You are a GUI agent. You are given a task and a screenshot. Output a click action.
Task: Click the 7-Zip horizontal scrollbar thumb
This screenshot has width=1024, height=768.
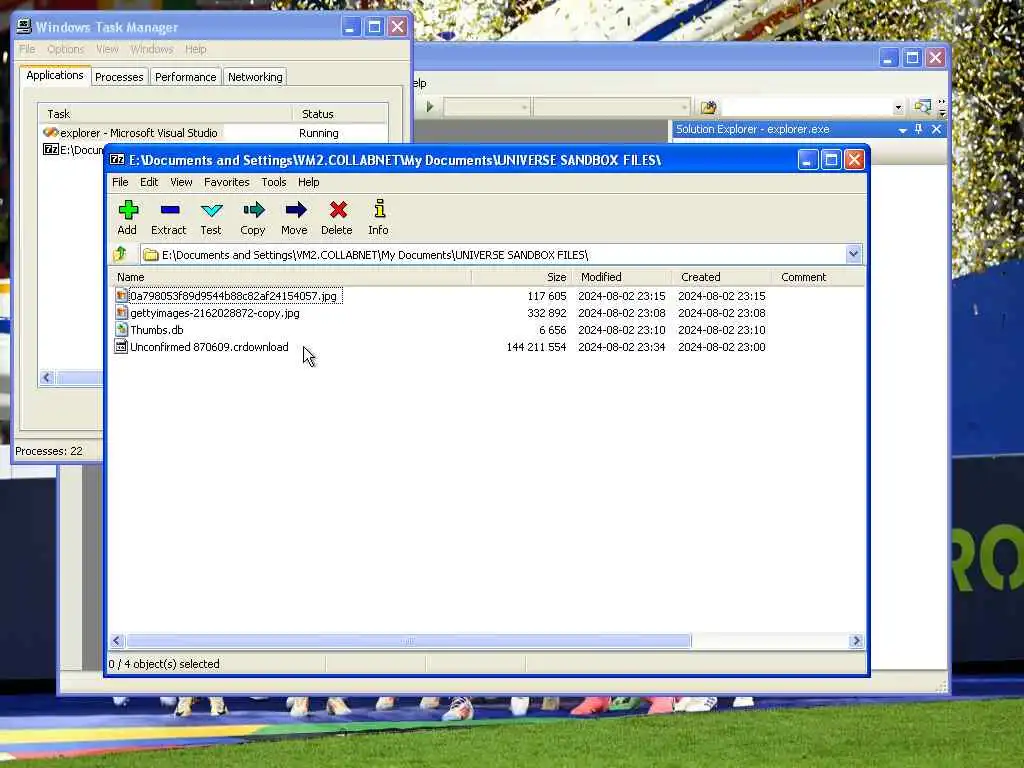(x=409, y=641)
